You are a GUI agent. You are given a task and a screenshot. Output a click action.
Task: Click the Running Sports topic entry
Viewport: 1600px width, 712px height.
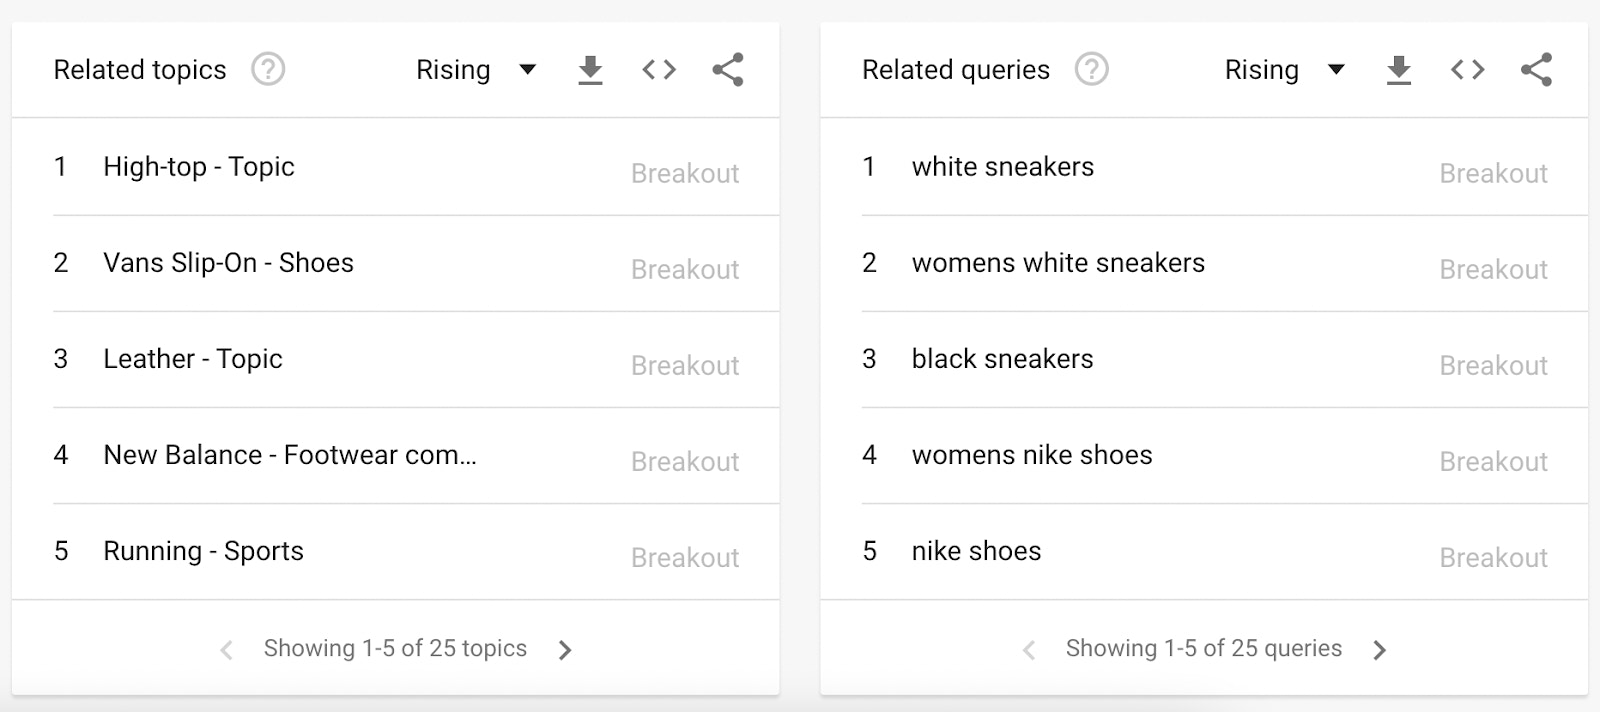point(203,551)
